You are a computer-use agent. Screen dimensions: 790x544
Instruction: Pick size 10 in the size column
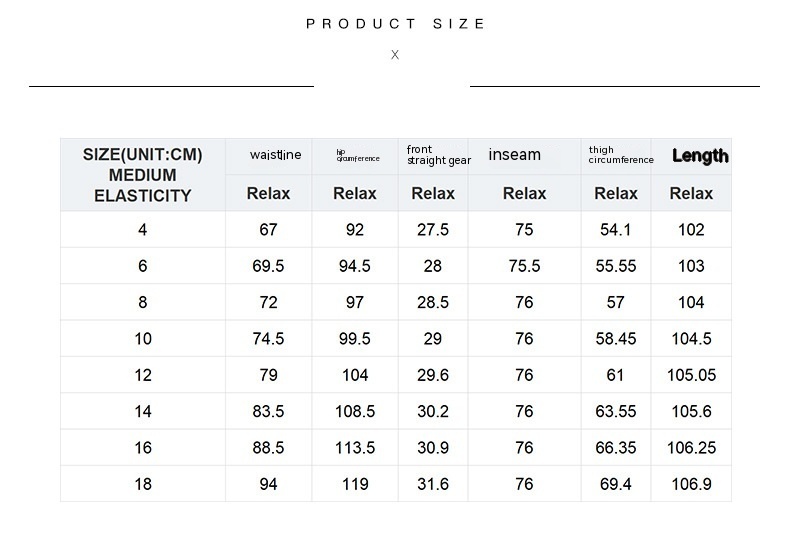(143, 339)
